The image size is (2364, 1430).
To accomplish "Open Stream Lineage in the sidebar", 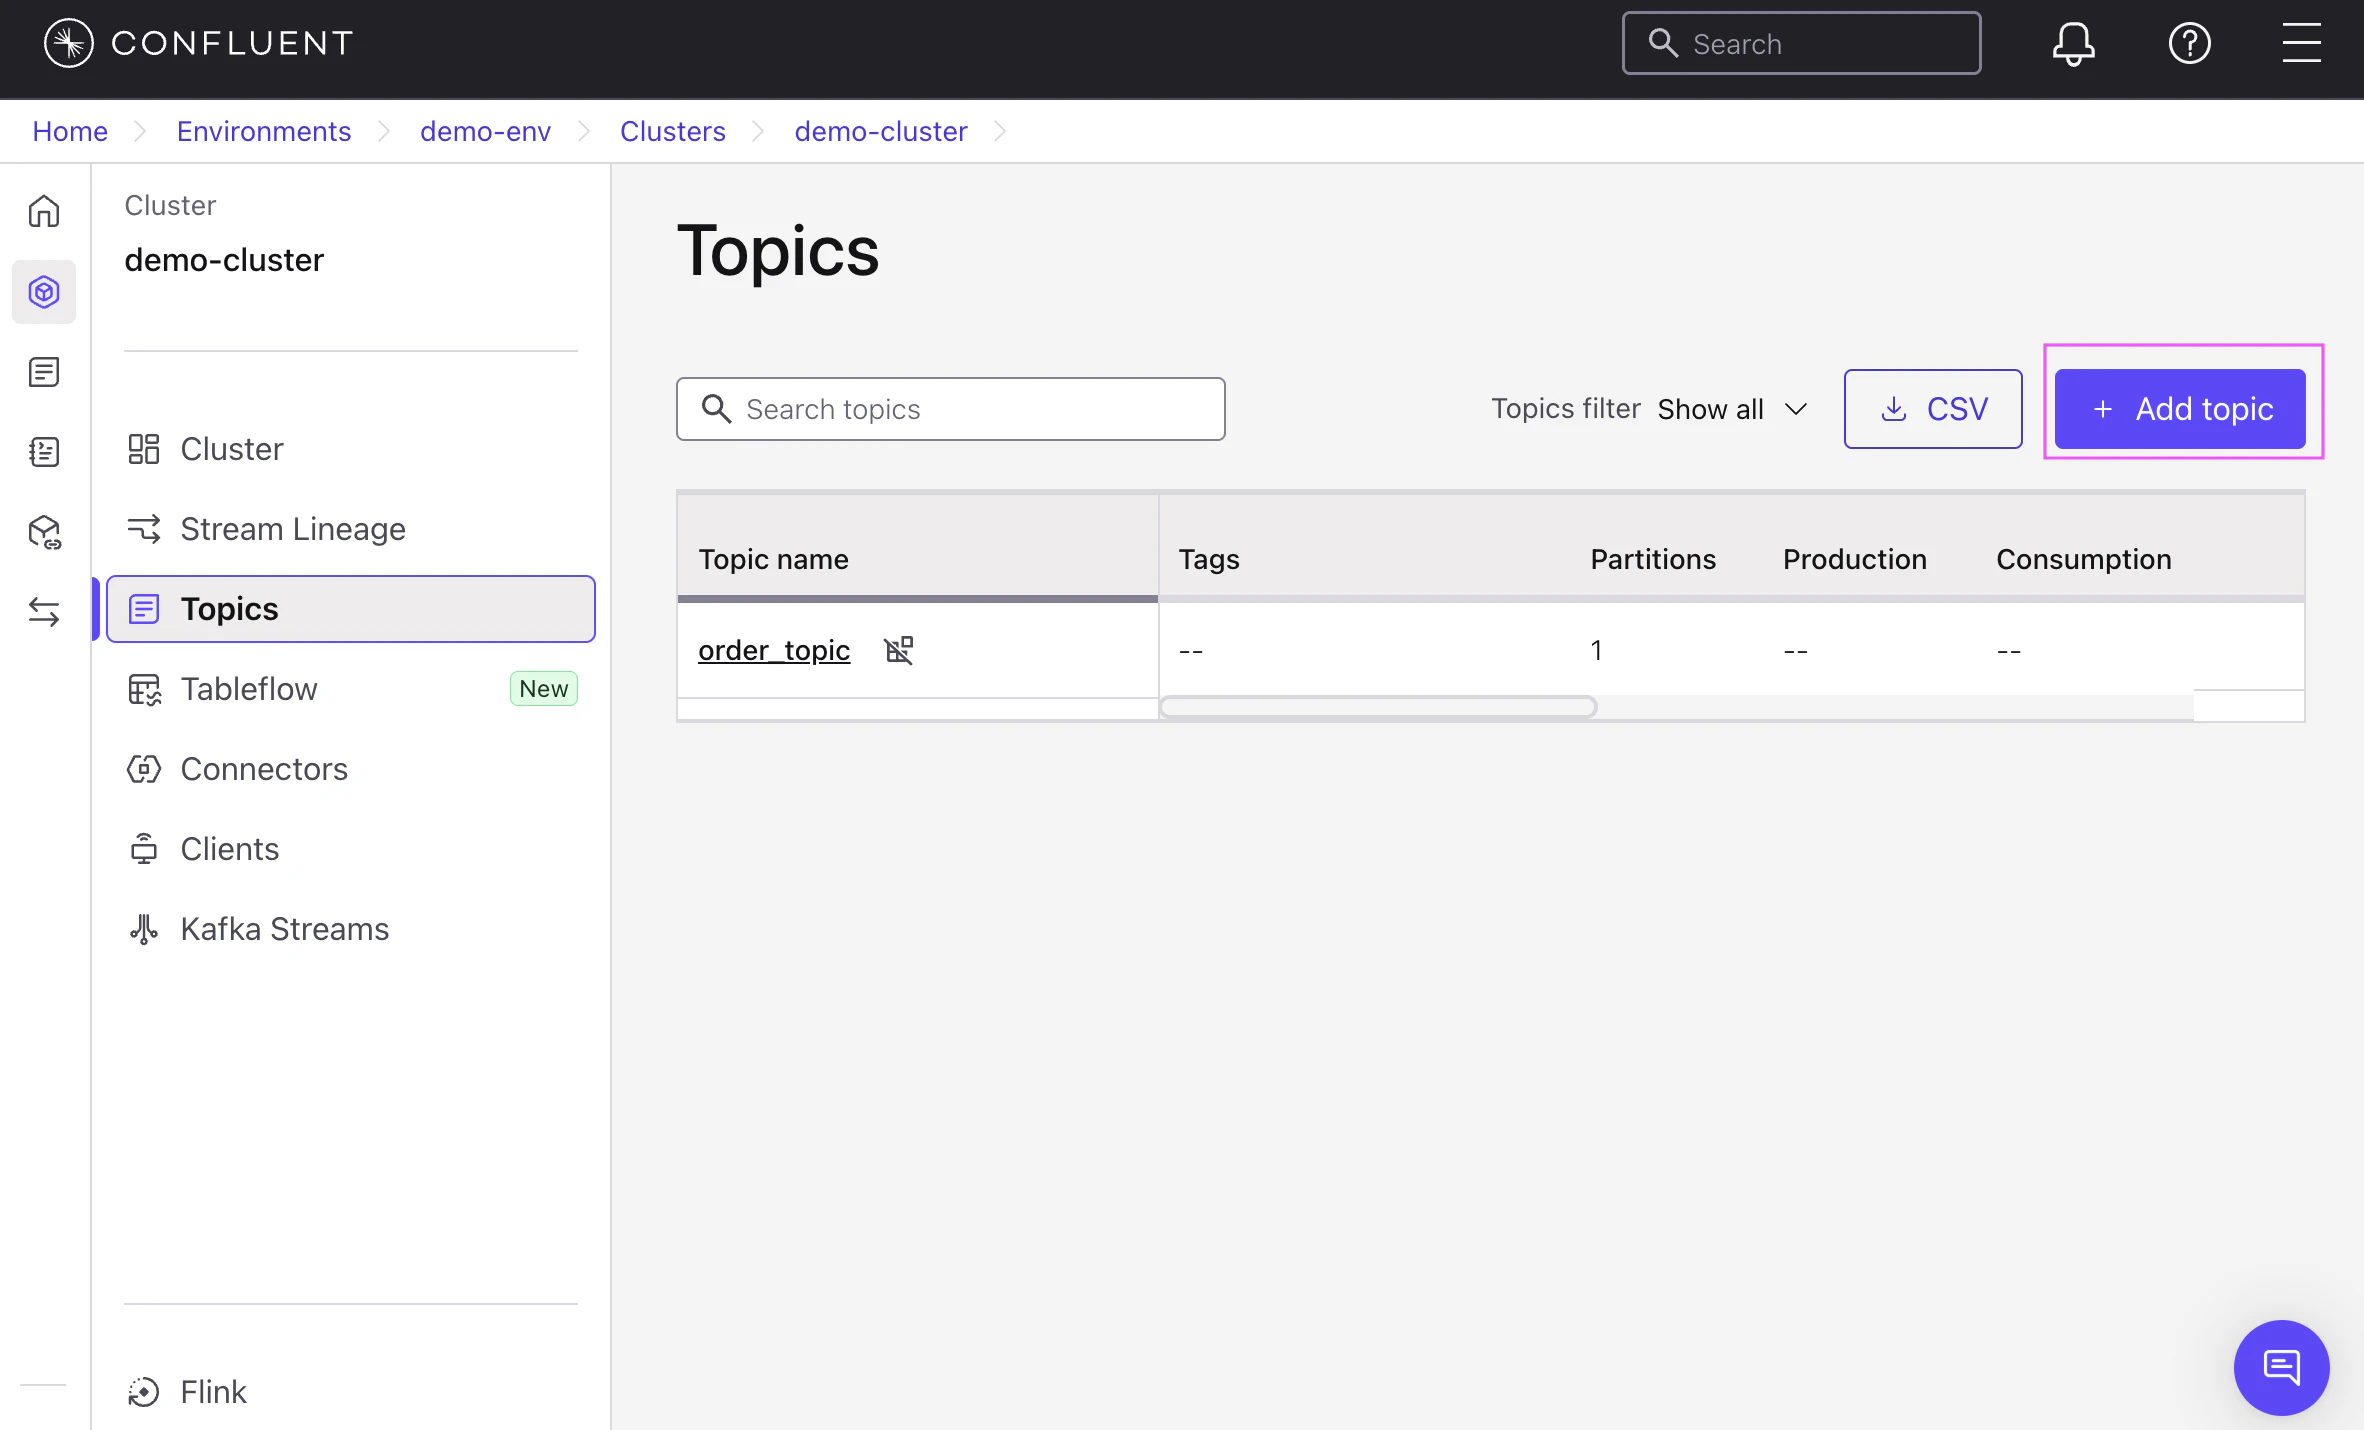I will (x=350, y=529).
